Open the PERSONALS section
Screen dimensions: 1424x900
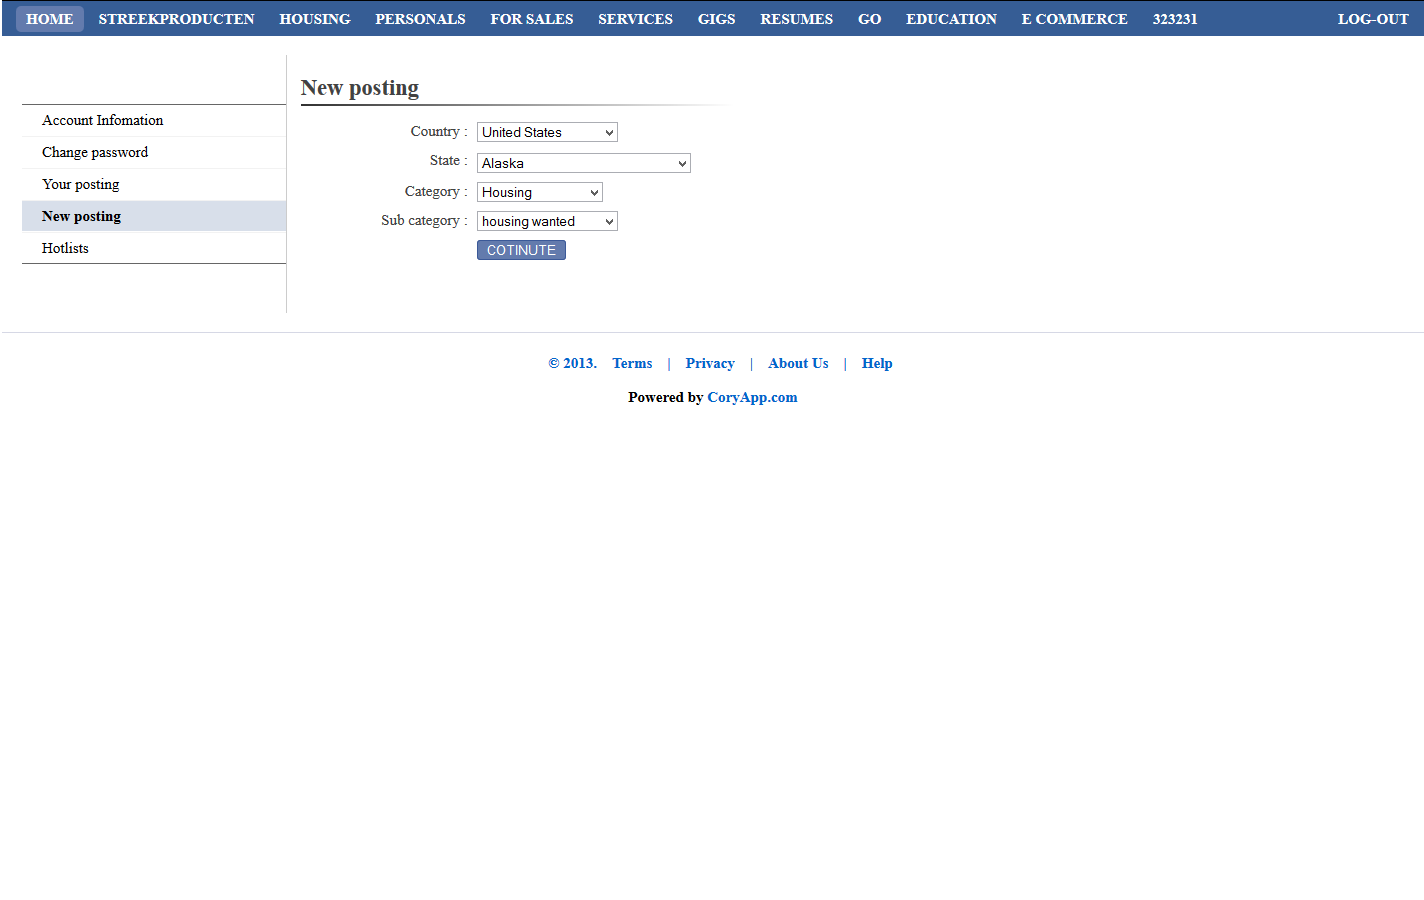pos(420,18)
